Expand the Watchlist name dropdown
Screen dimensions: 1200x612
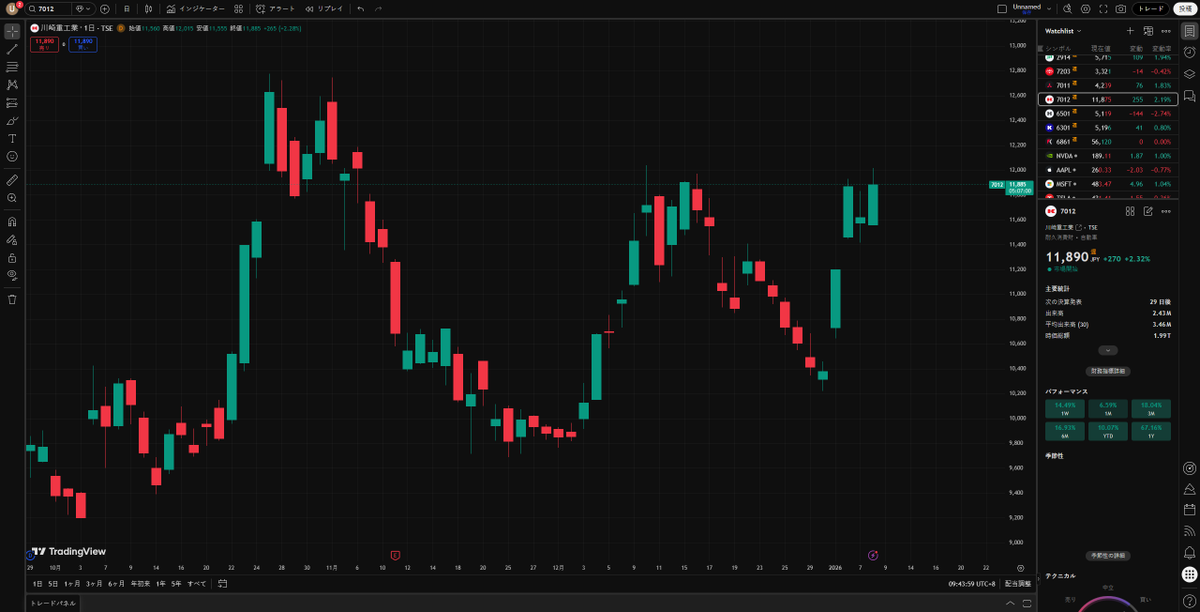tap(1062, 31)
